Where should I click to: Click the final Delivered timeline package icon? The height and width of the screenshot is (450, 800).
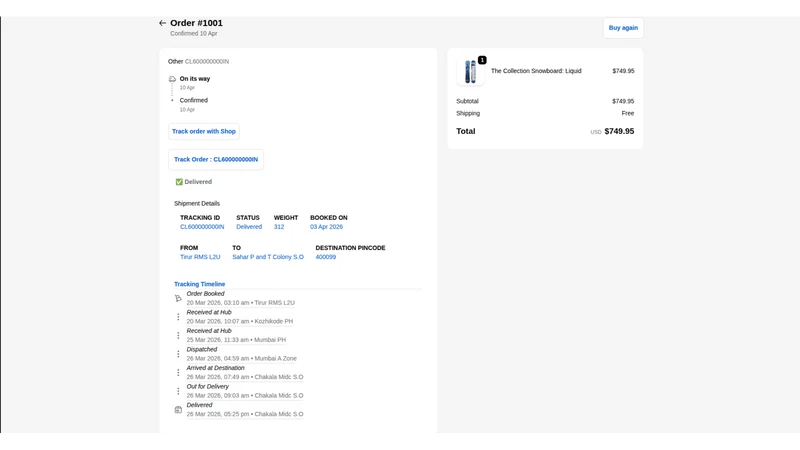pyautogui.click(x=178, y=410)
